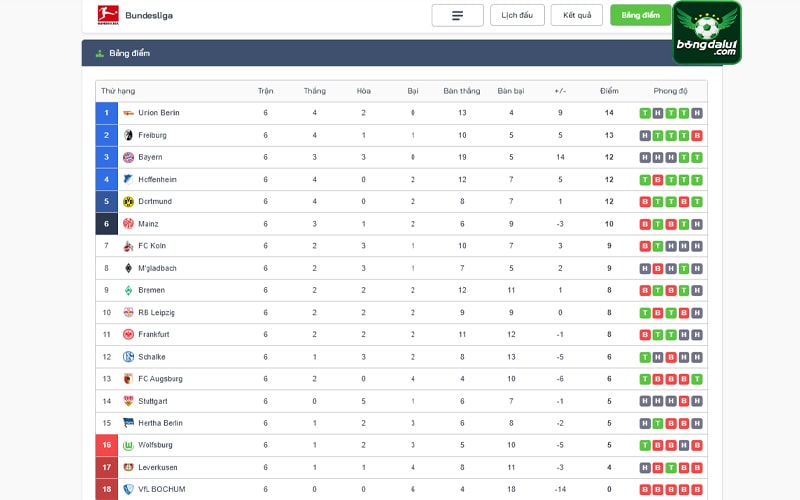
Task: Click the Hòa column header
Action: coord(364,91)
